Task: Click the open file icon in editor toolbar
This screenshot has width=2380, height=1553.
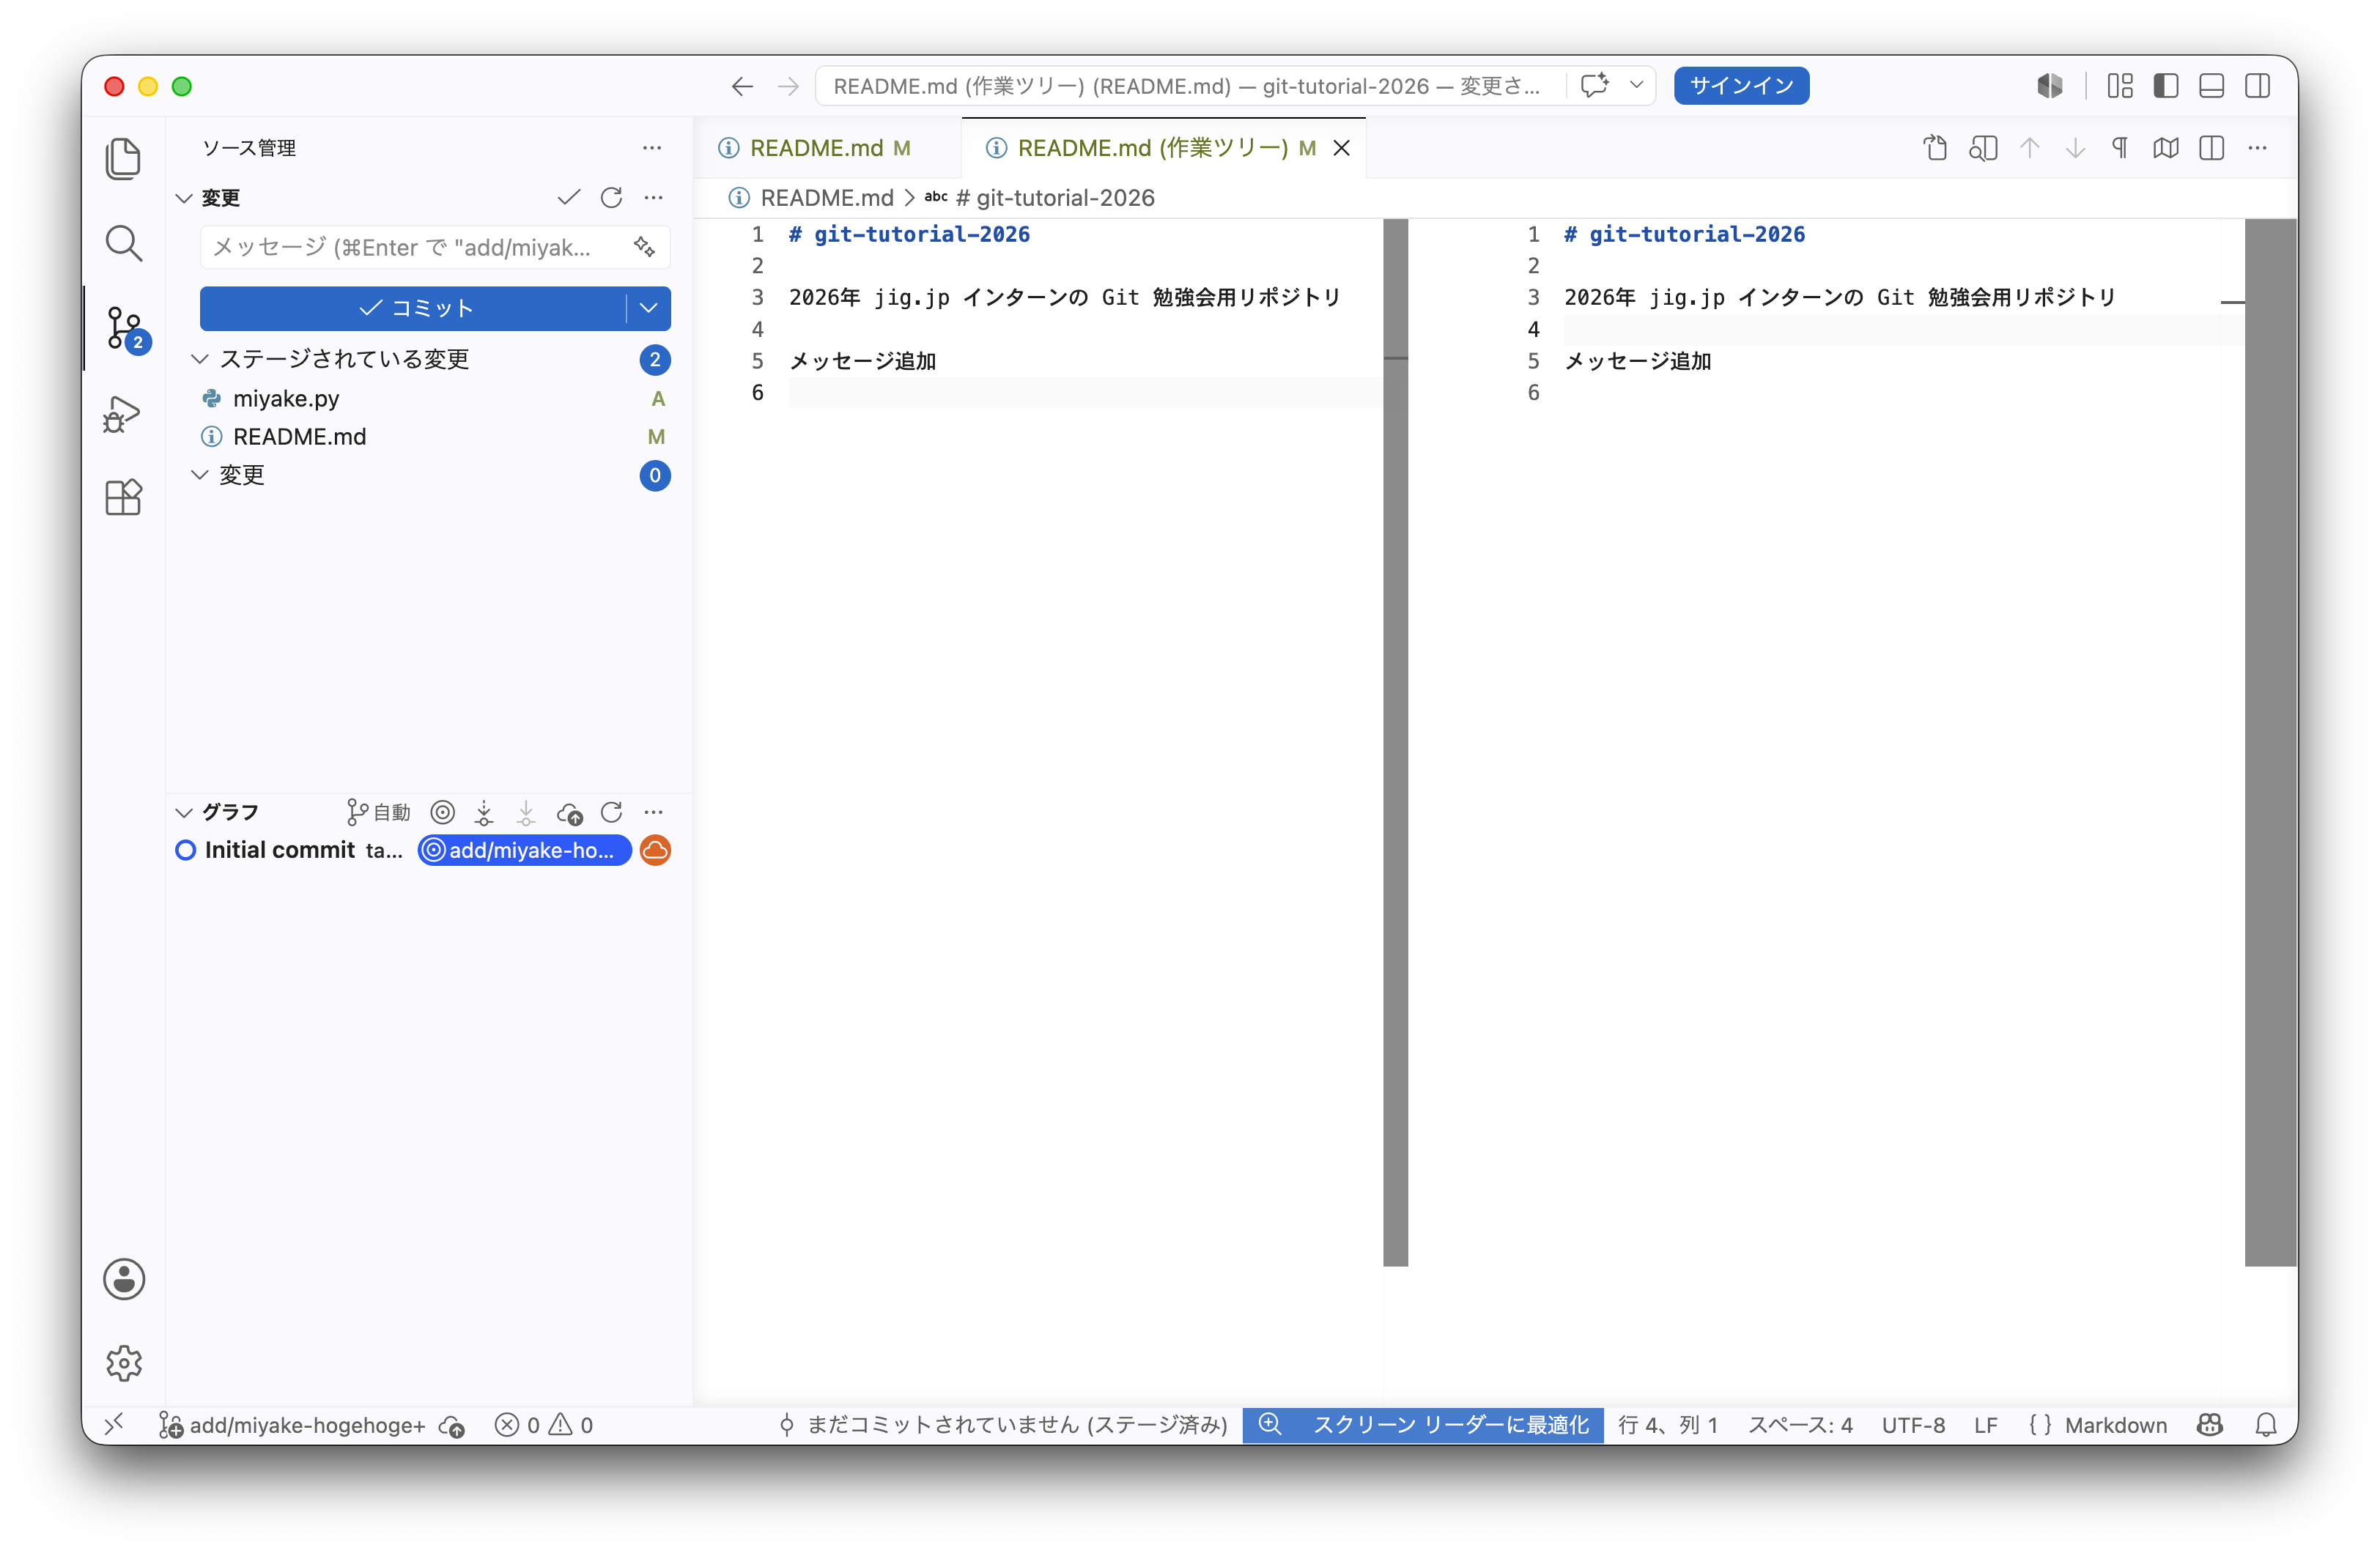Action: [1935, 148]
